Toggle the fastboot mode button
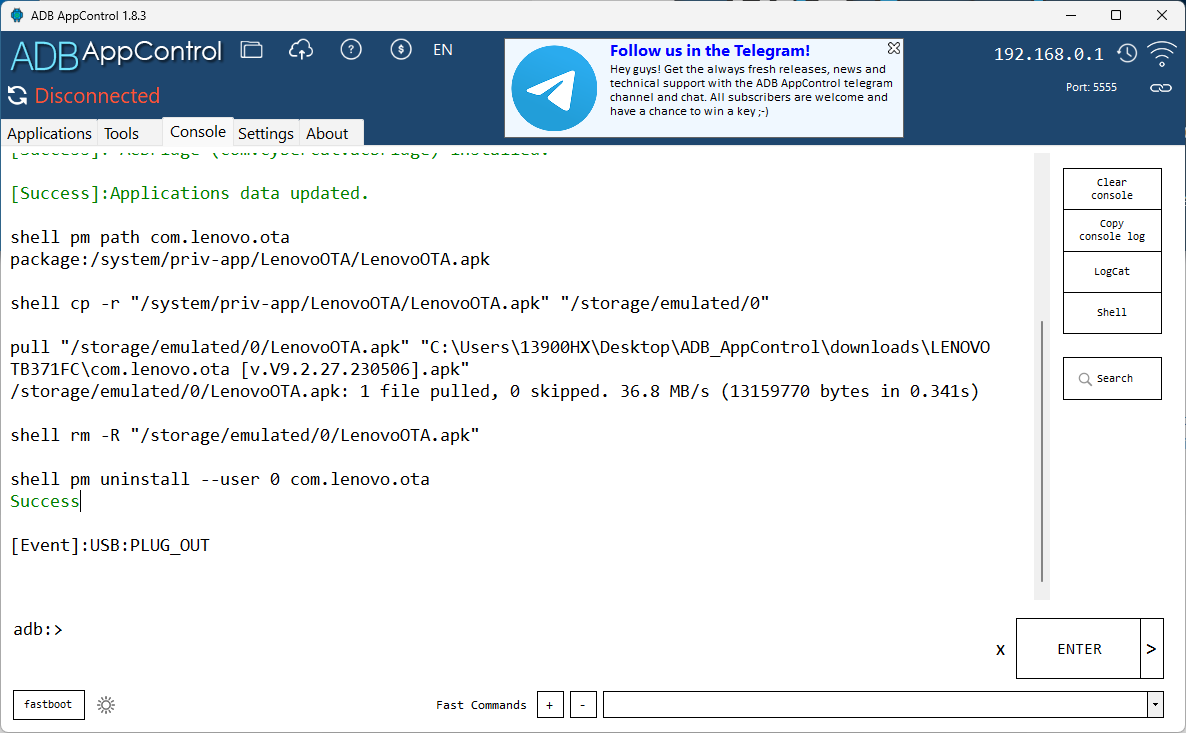 [48, 704]
